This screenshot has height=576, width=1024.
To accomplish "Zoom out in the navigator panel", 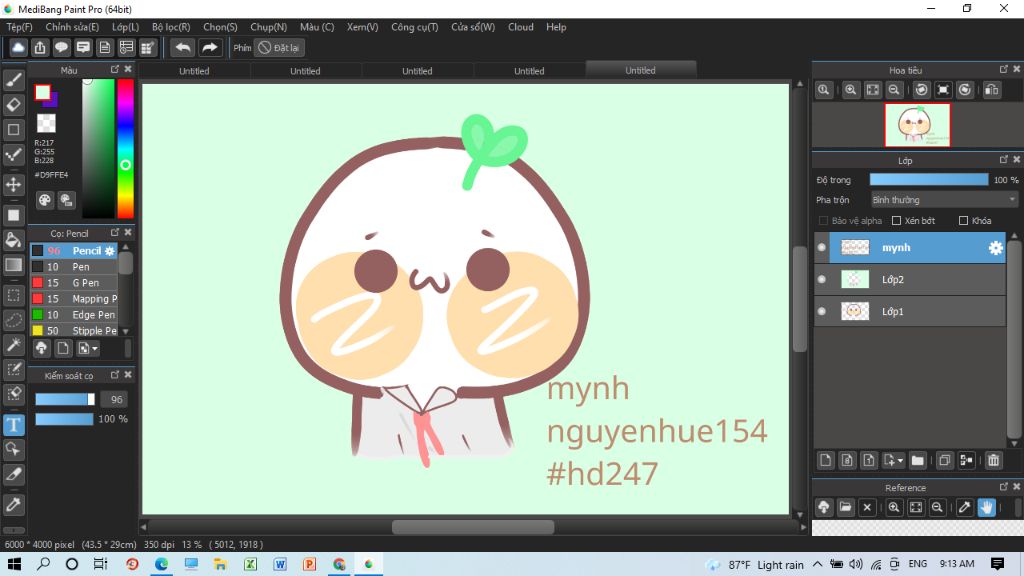I will tap(894, 90).
